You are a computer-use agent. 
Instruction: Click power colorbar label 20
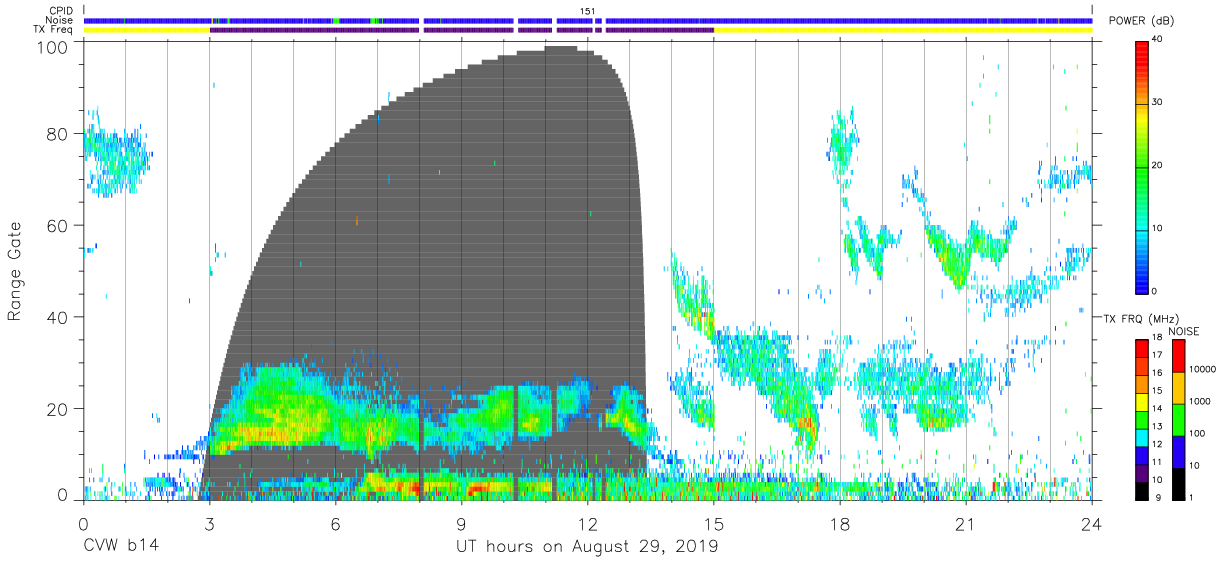tap(1158, 166)
